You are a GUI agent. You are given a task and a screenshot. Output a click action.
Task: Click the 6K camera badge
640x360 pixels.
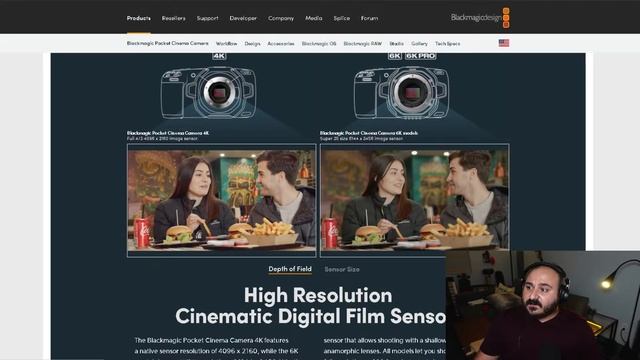click(x=395, y=56)
